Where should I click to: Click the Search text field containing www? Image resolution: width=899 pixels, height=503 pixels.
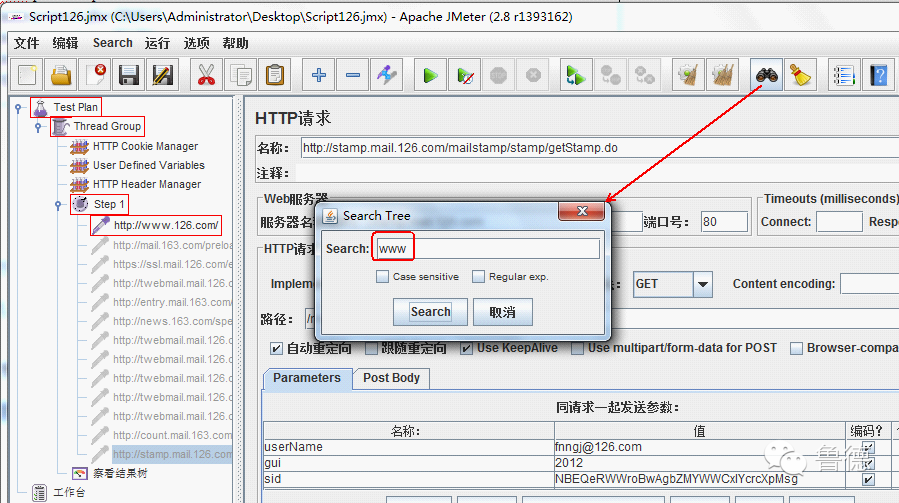point(488,248)
